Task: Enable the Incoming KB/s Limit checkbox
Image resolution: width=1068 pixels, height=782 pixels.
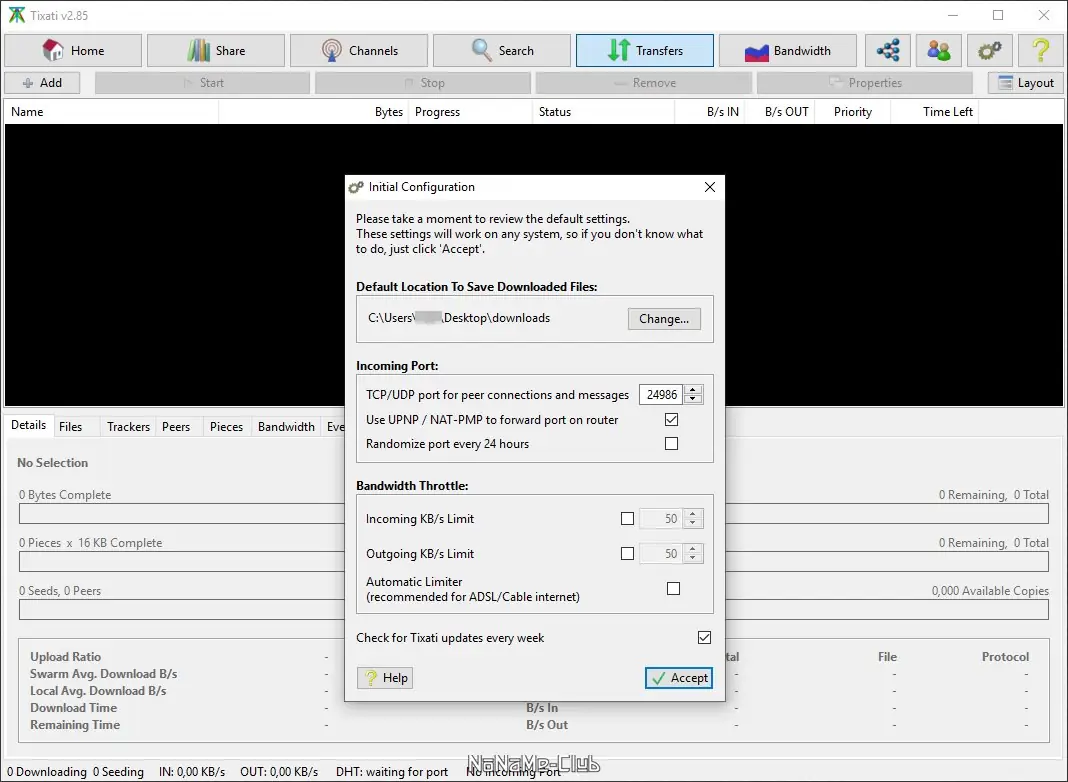Action: 627,518
